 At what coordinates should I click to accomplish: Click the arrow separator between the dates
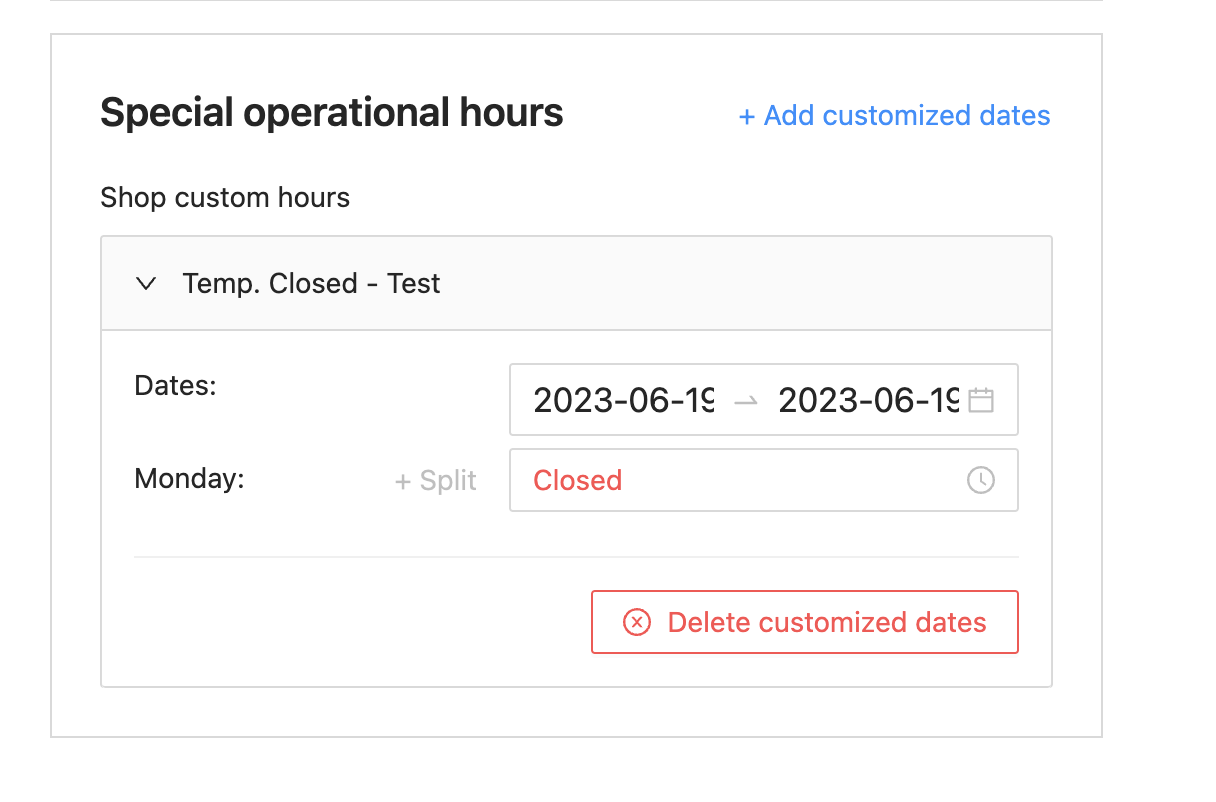click(x=746, y=401)
